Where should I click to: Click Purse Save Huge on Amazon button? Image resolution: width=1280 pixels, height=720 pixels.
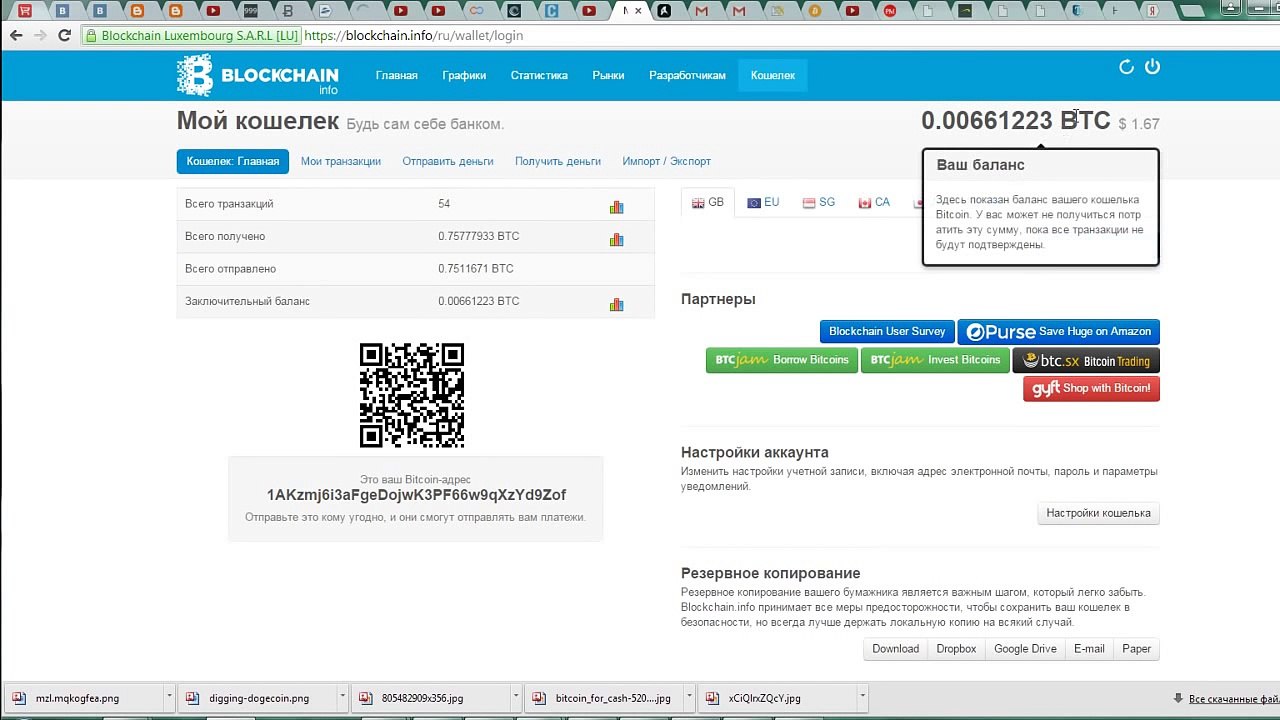[1058, 331]
